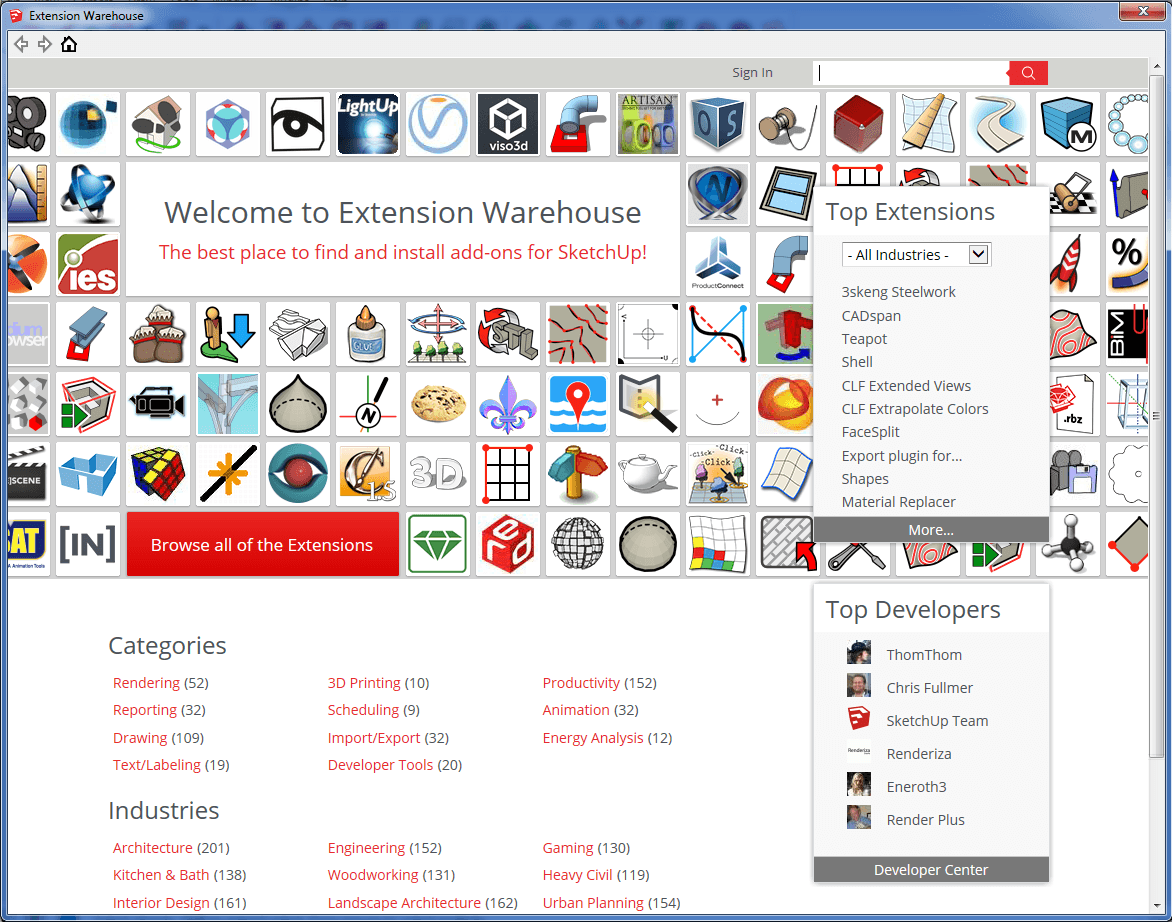Open the Rubik's cube extension
The width and height of the screenshot is (1172, 922).
[158, 474]
